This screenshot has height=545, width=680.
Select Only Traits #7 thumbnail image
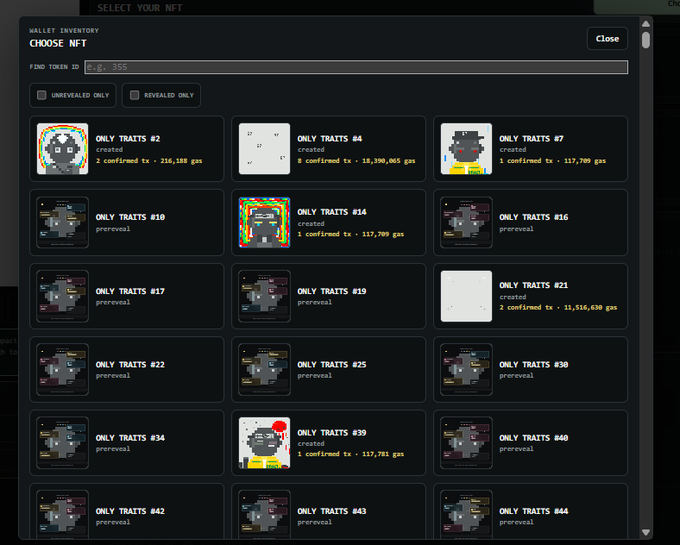(x=466, y=149)
